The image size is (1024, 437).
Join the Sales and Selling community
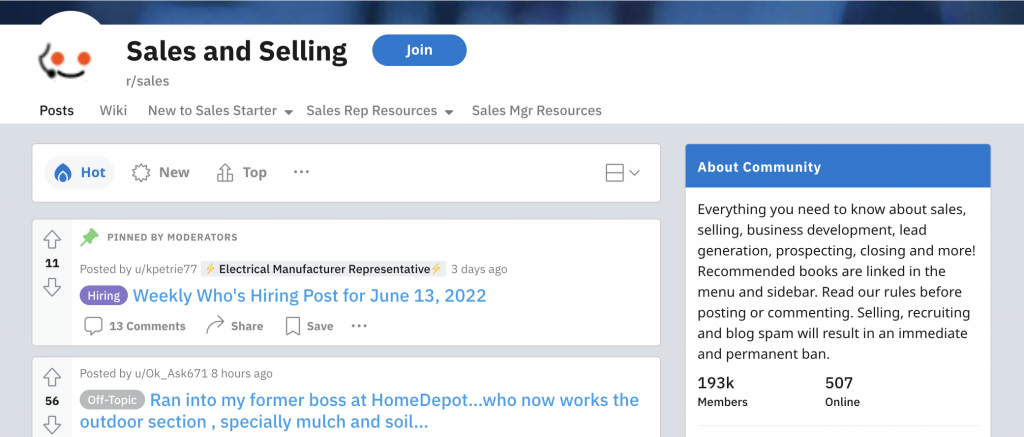point(419,50)
